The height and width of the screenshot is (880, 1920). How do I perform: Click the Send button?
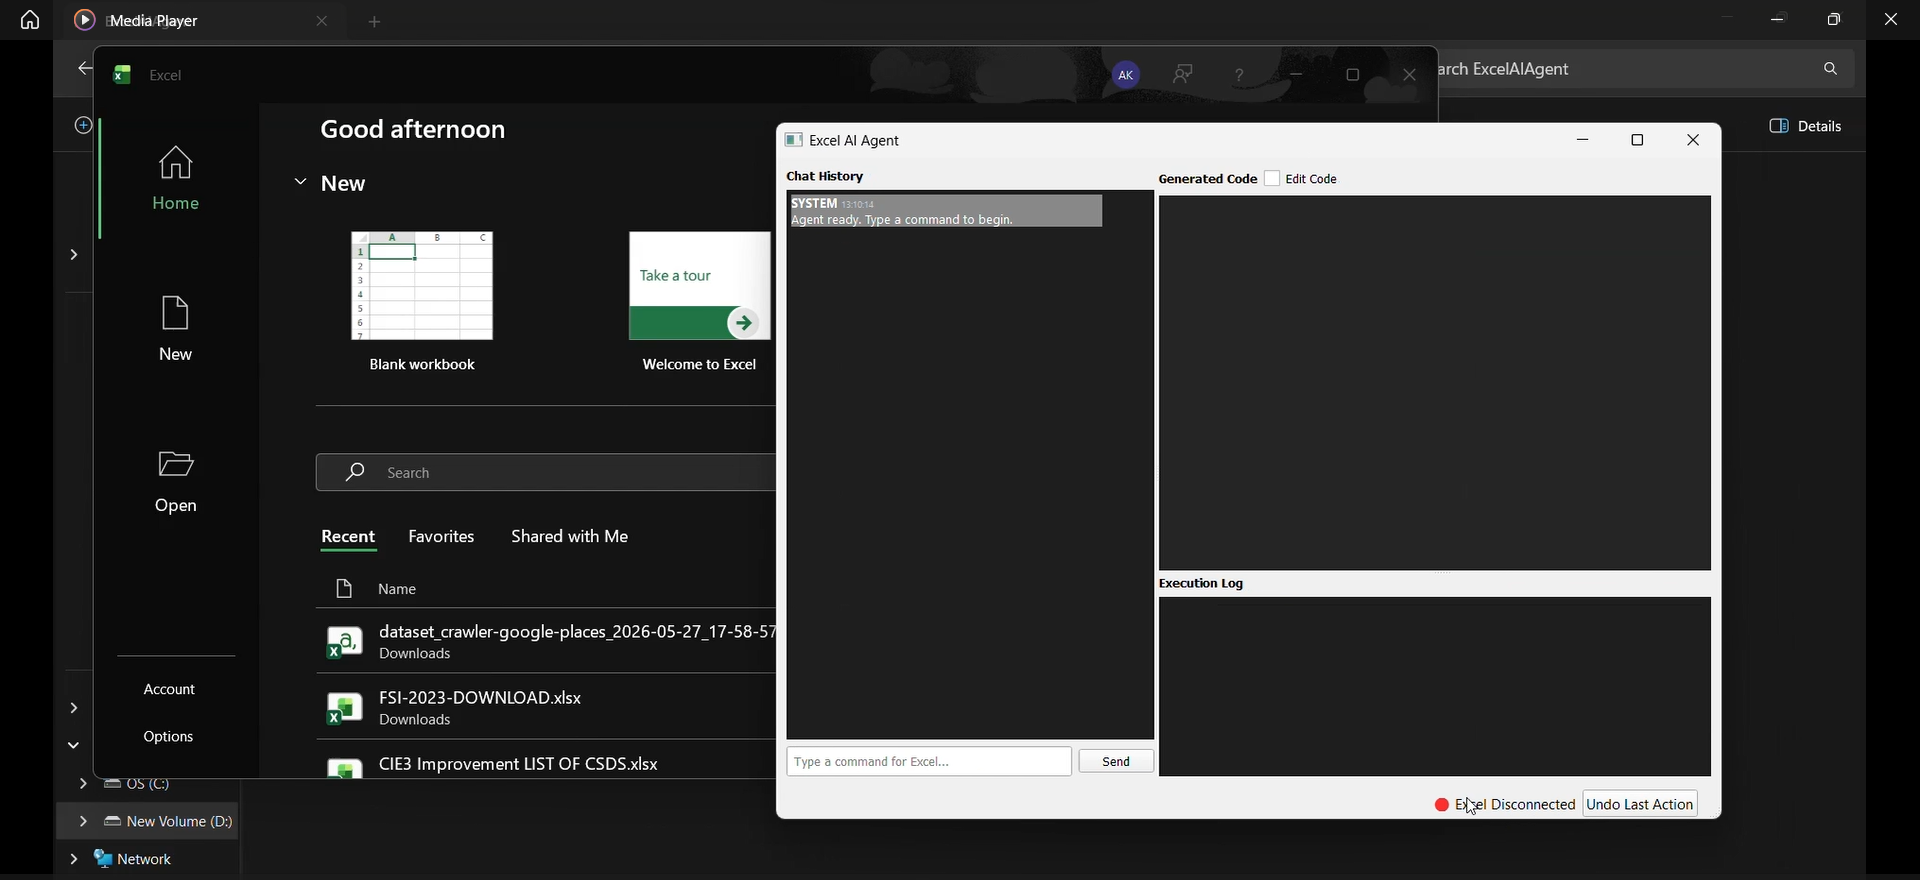click(1116, 762)
